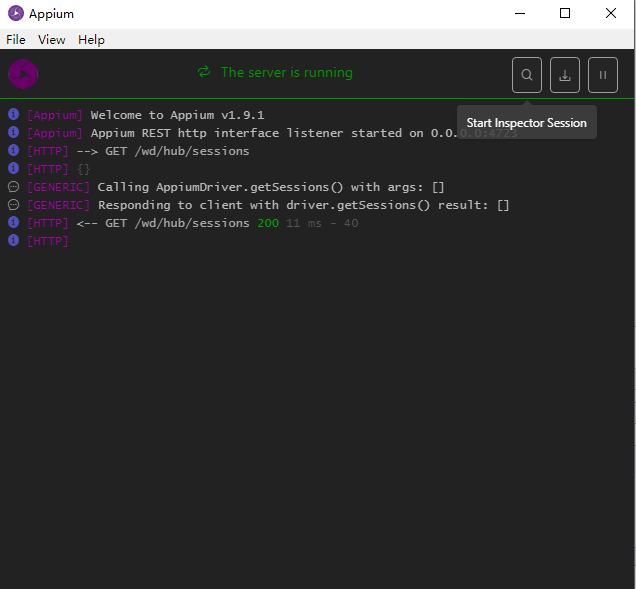Open the View menu

[x=52, y=40]
